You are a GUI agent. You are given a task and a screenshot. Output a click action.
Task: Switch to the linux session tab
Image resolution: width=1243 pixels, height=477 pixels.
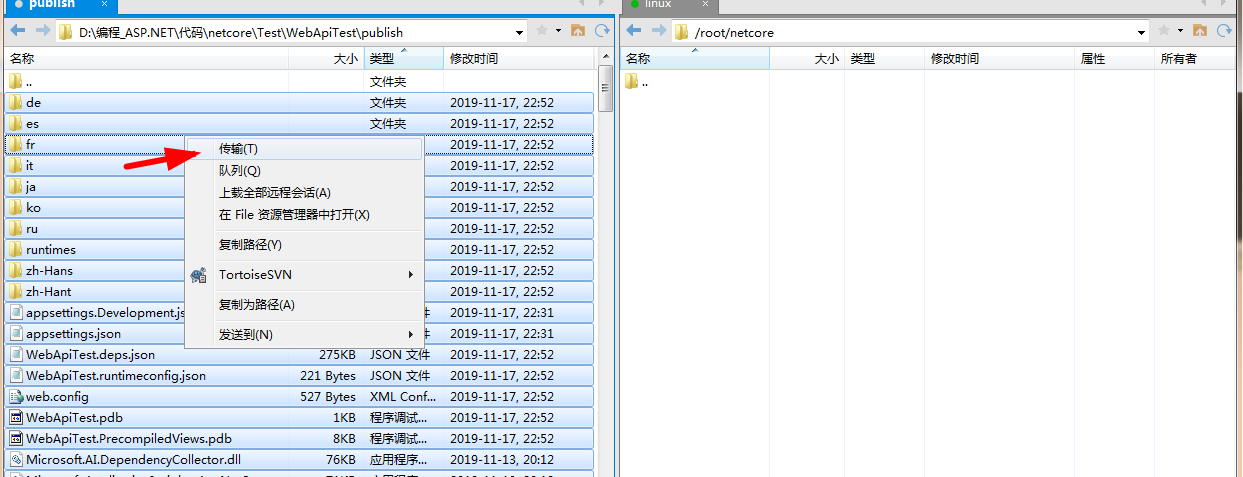click(657, 5)
